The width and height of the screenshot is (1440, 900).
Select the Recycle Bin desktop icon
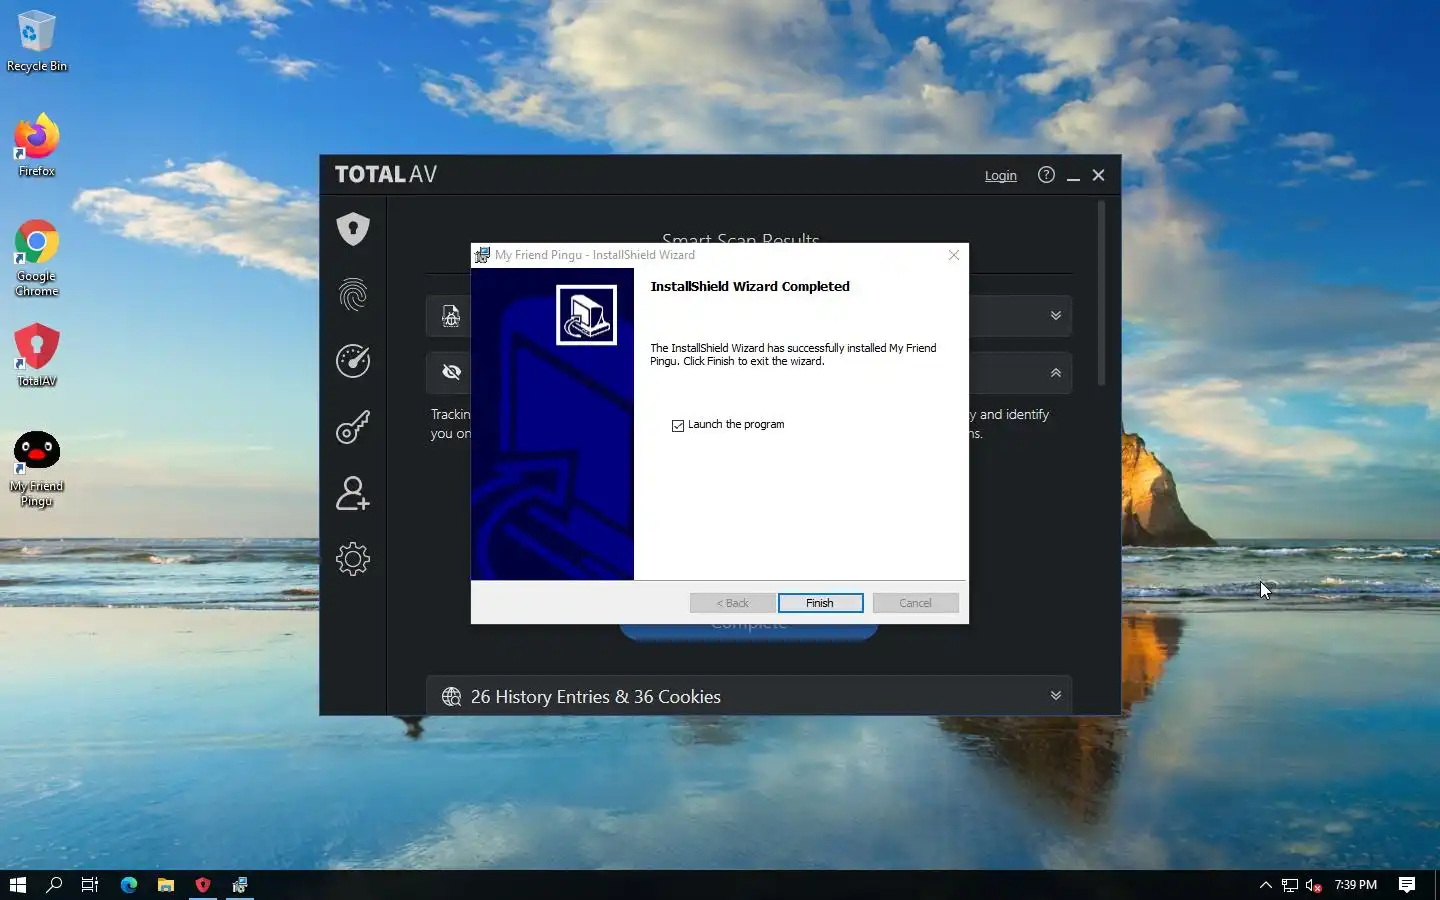[37, 42]
